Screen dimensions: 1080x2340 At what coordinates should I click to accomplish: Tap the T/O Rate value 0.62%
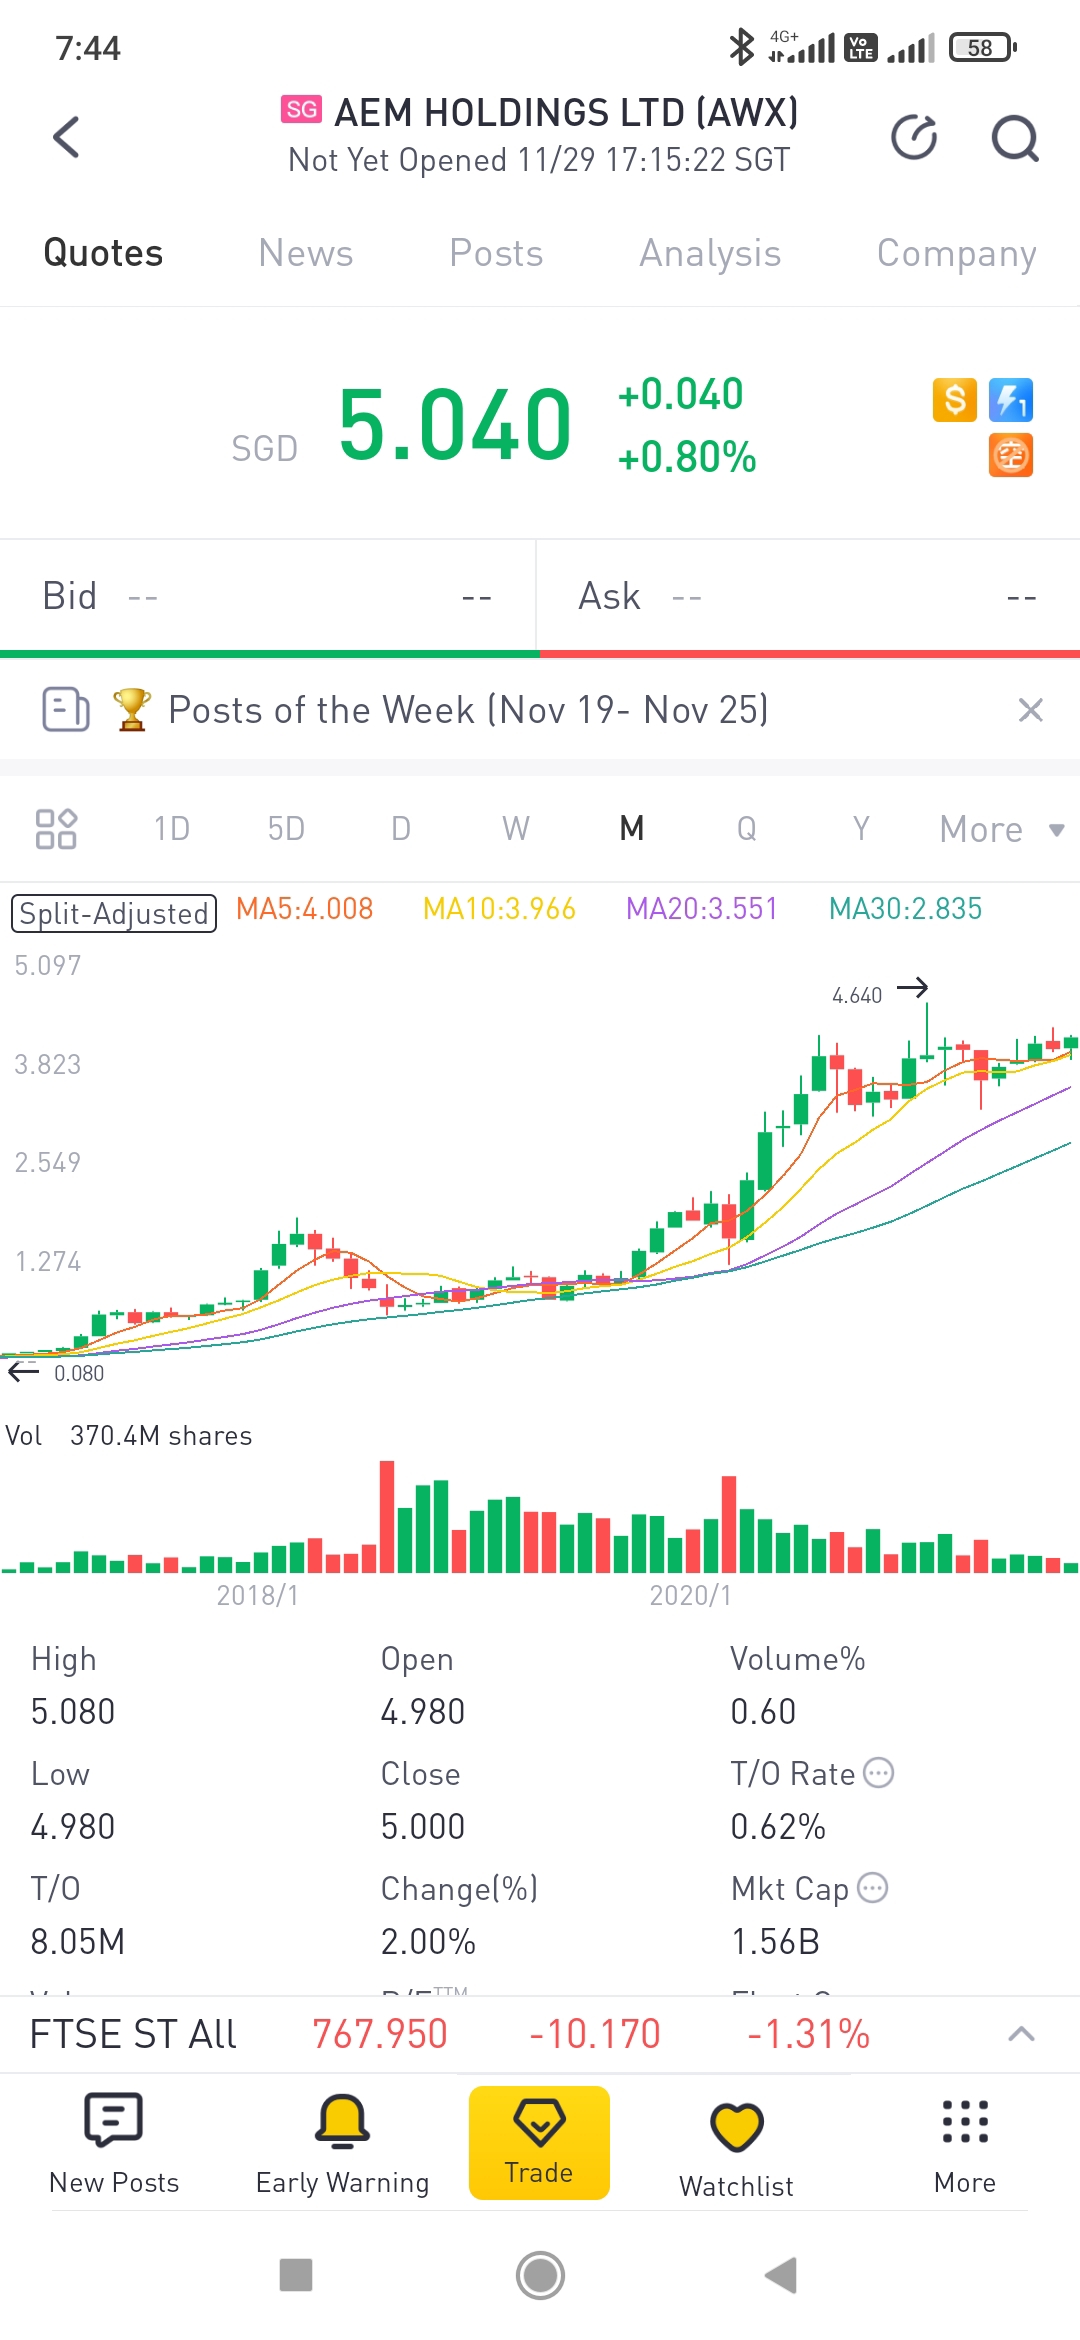click(x=778, y=1827)
